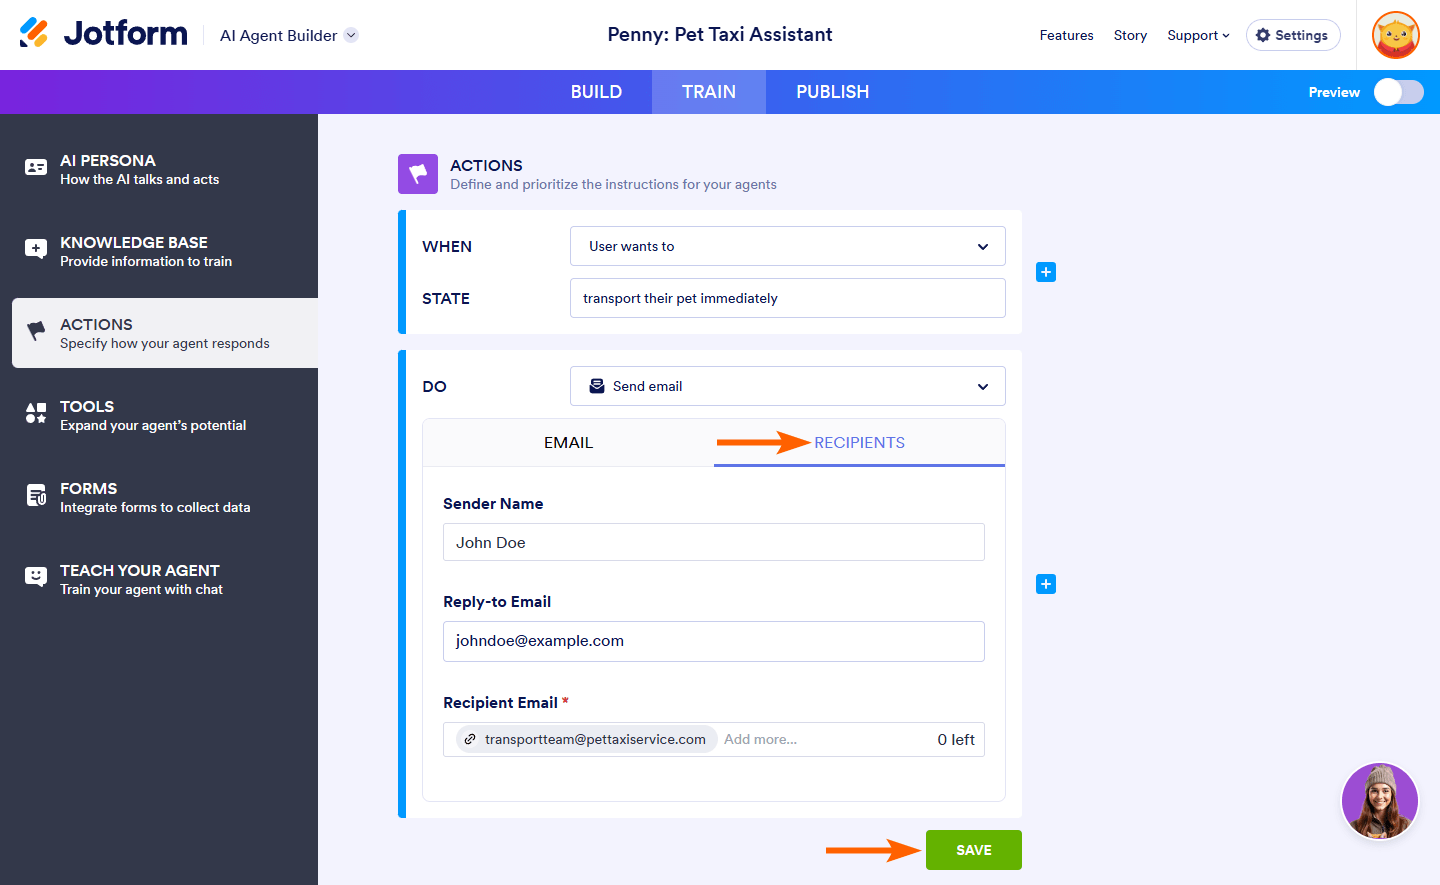Click the Tools sidebar icon
Viewport: 1440px width, 885px height.
pos(36,413)
